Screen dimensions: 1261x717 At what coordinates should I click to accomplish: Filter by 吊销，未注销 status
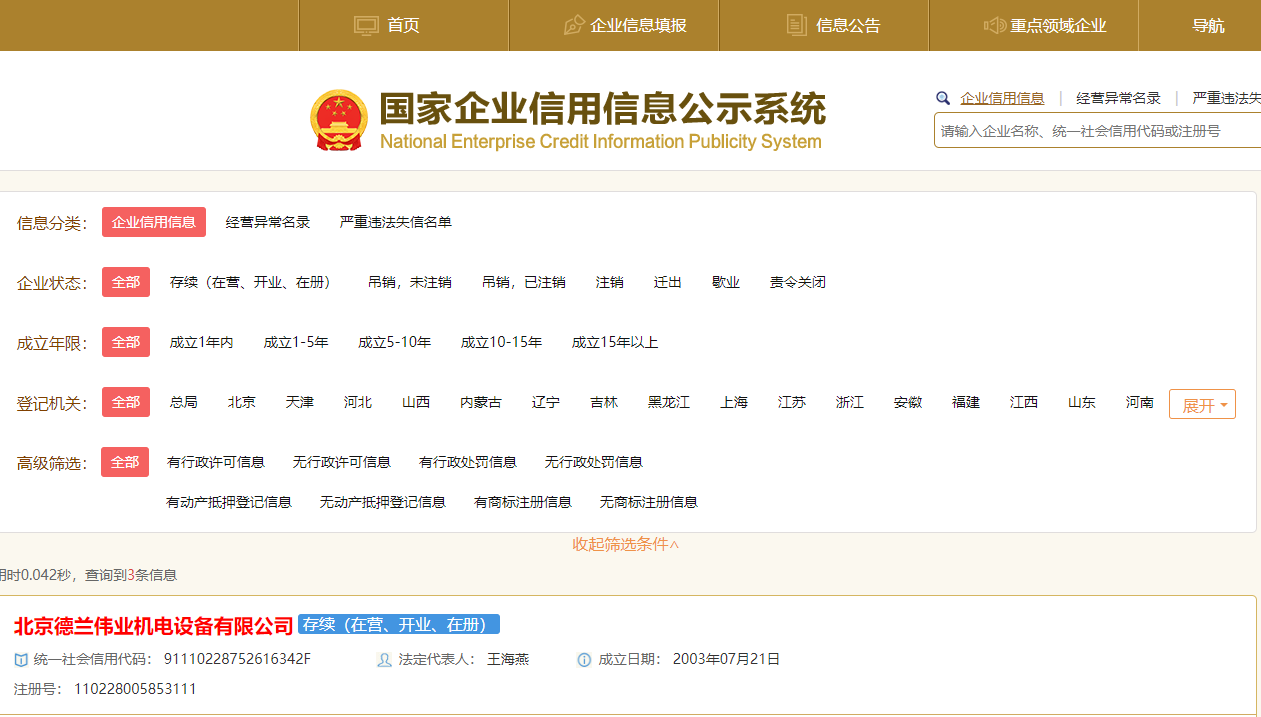coord(410,282)
